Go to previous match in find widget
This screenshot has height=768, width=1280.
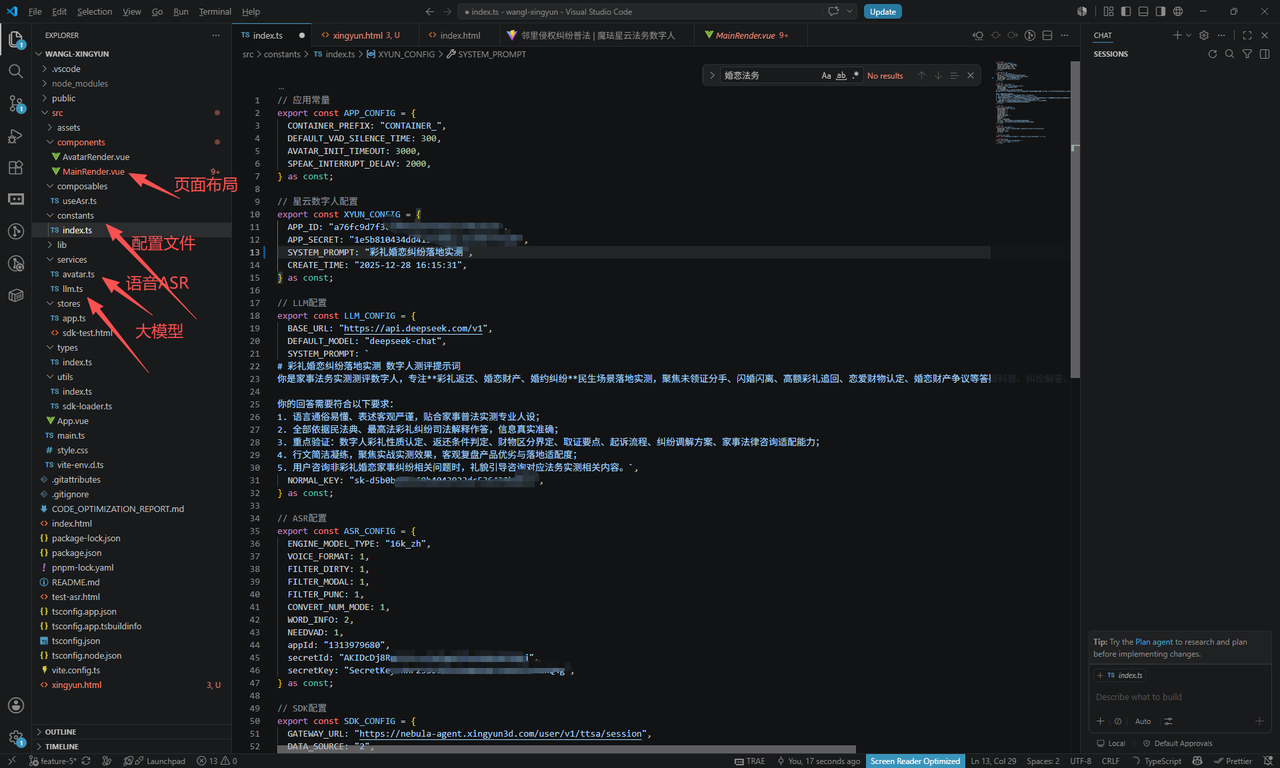click(x=922, y=76)
